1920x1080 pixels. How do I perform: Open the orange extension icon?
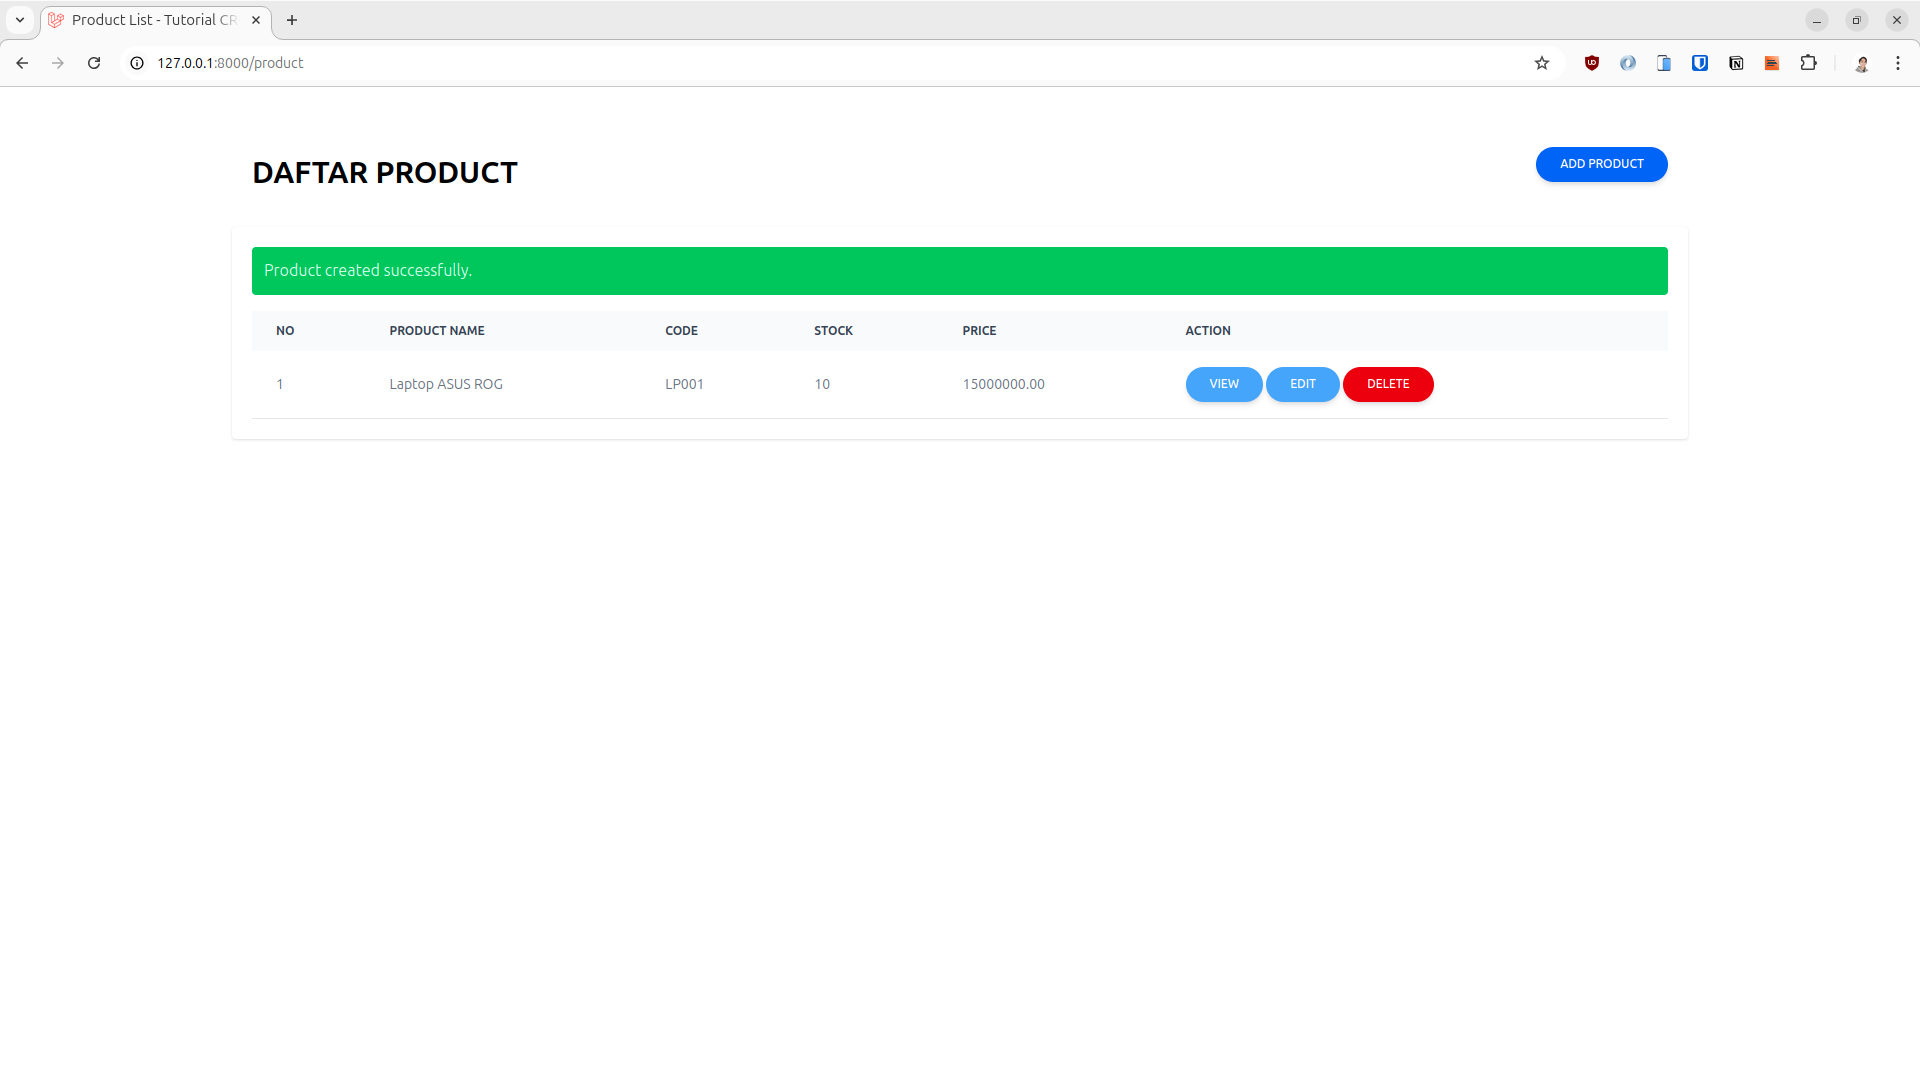[x=1772, y=62]
